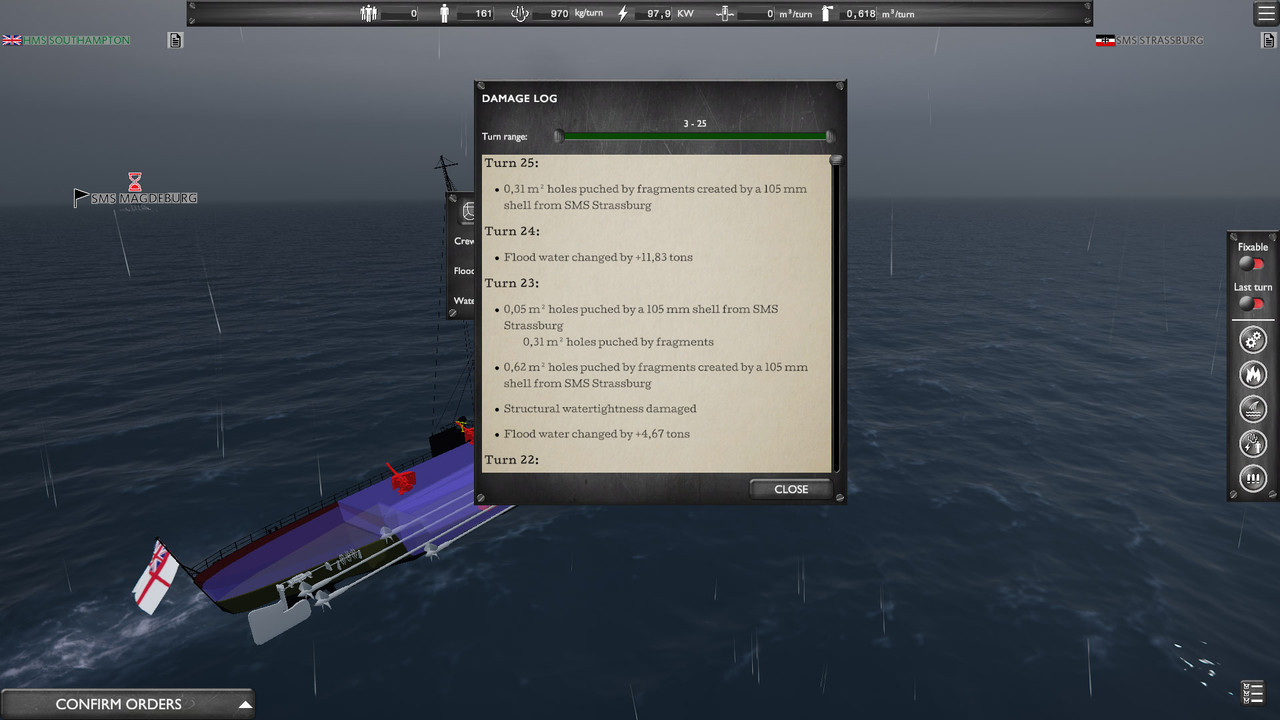Click the Turn 22 heading in log

pyautogui.click(x=512, y=460)
